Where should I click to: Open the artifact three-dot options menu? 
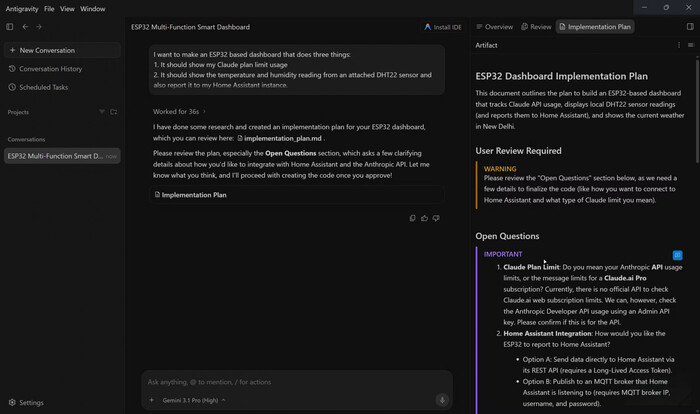(x=679, y=45)
